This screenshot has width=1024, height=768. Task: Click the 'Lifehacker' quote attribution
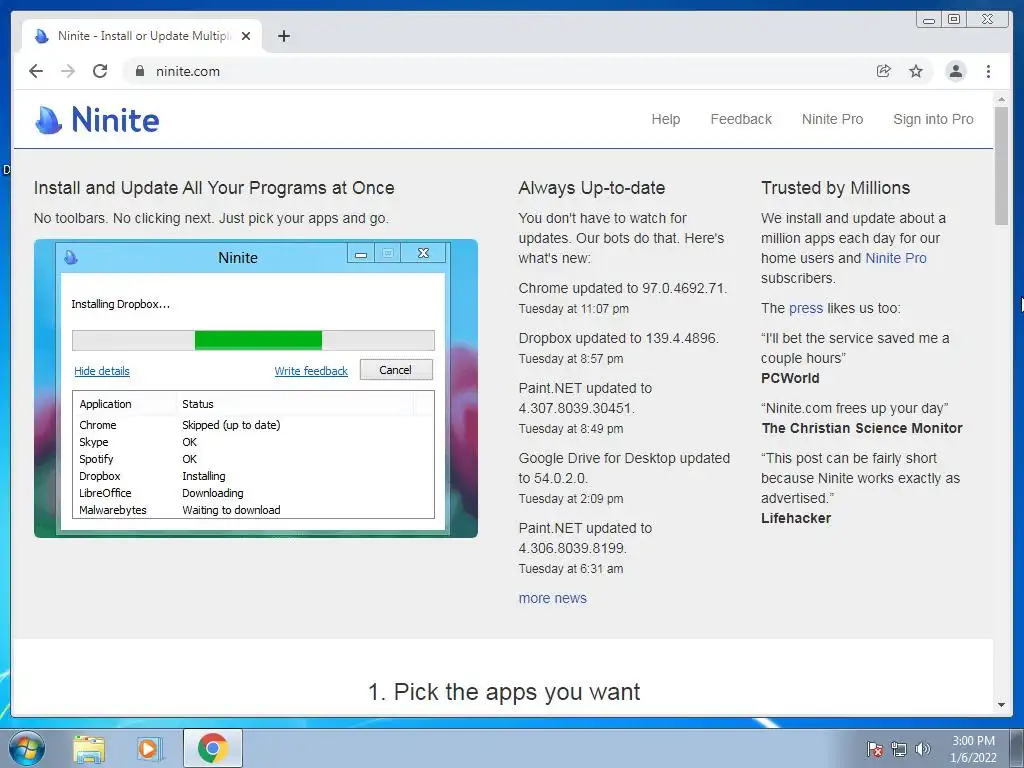tap(796, 519)
